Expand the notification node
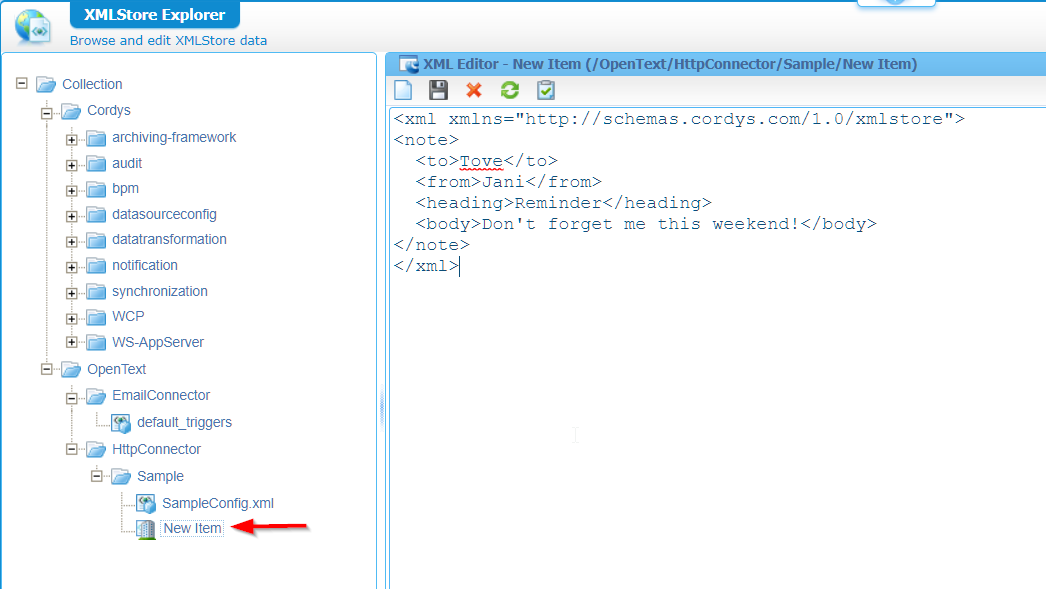The height and width of the screenshot is (589, 1046). point(71,267)
